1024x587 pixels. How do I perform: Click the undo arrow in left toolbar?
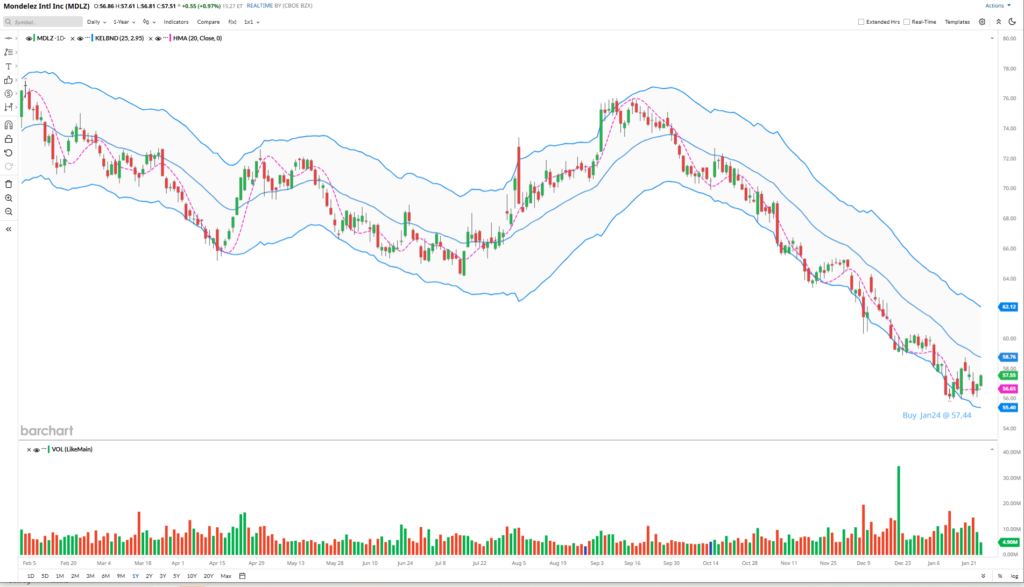coord(8,153)
